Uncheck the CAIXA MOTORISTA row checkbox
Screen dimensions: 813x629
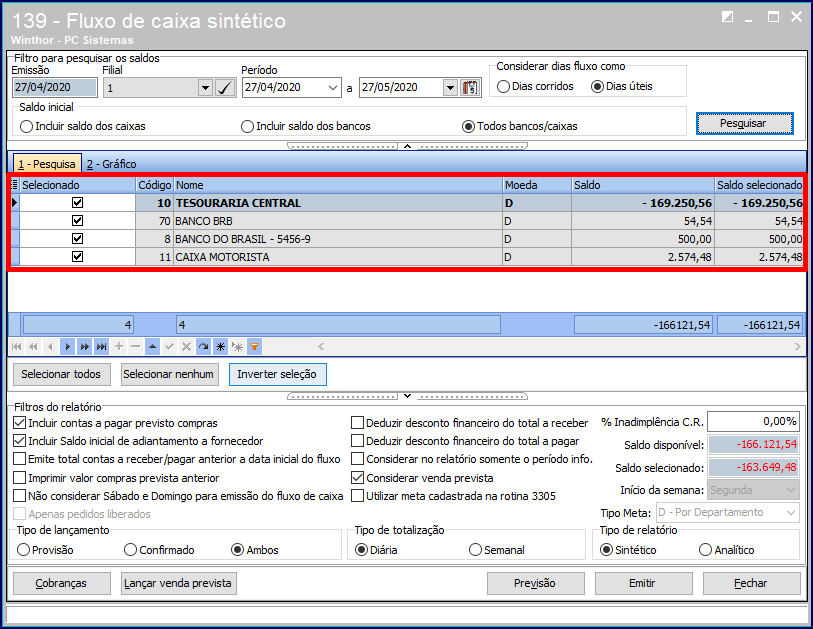click(77, 257)
